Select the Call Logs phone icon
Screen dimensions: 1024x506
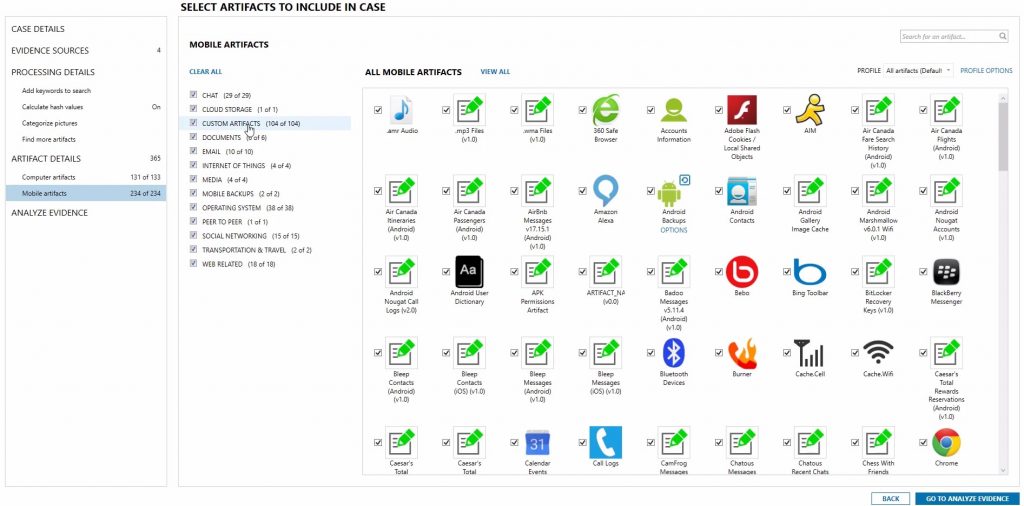pos(606,443)
